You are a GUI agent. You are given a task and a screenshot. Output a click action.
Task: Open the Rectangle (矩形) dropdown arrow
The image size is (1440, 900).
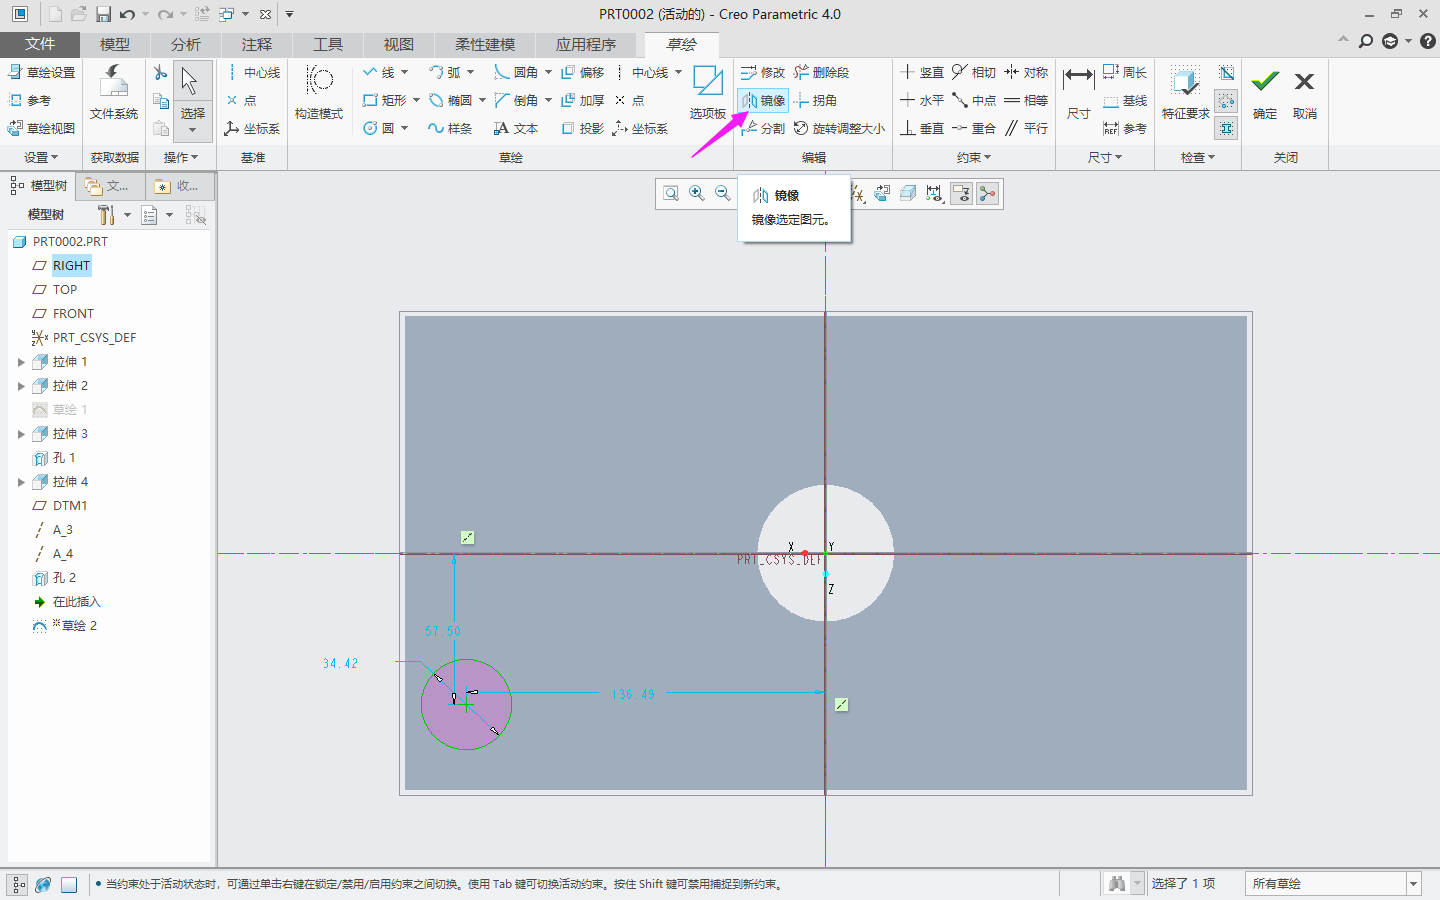point(416,100)
